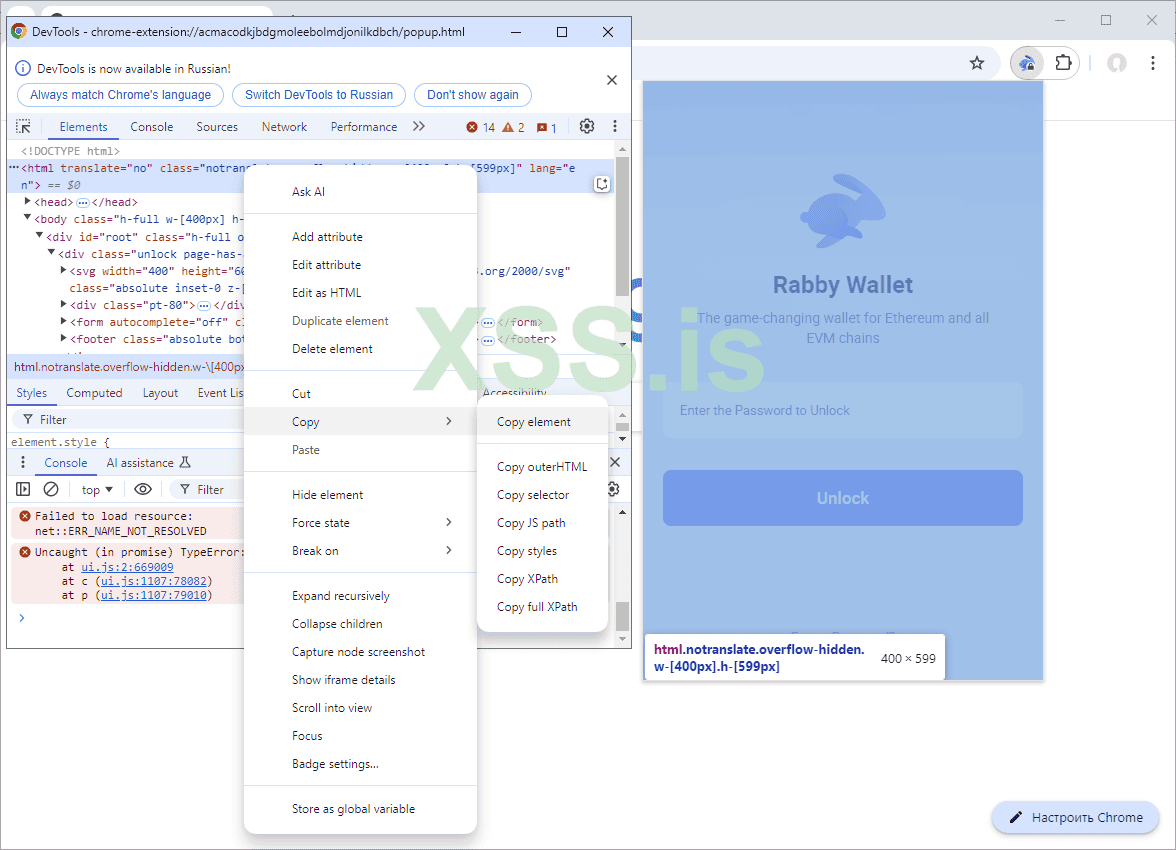Expand the svg width=400 node
Viewport: 1176px width, 850px height.
tap(63, 270)
